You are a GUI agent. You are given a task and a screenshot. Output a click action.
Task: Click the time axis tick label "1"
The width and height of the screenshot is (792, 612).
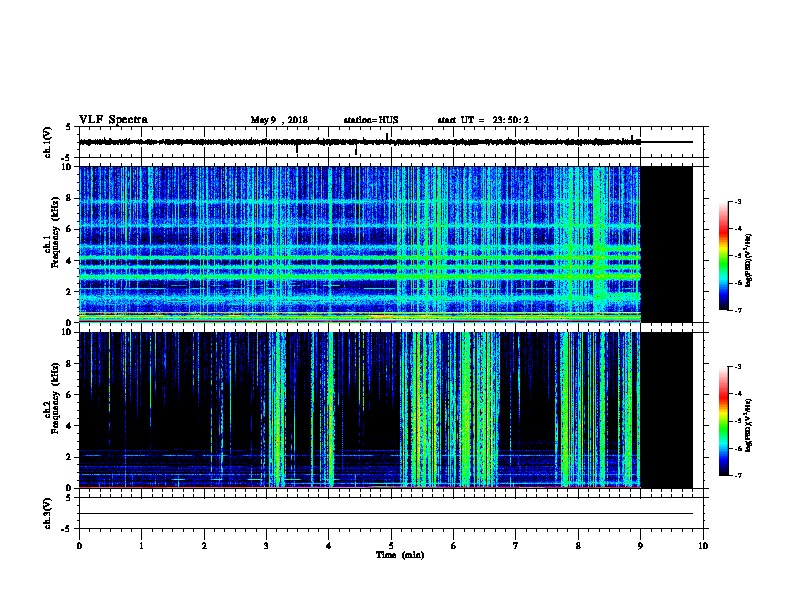point(141,546)
